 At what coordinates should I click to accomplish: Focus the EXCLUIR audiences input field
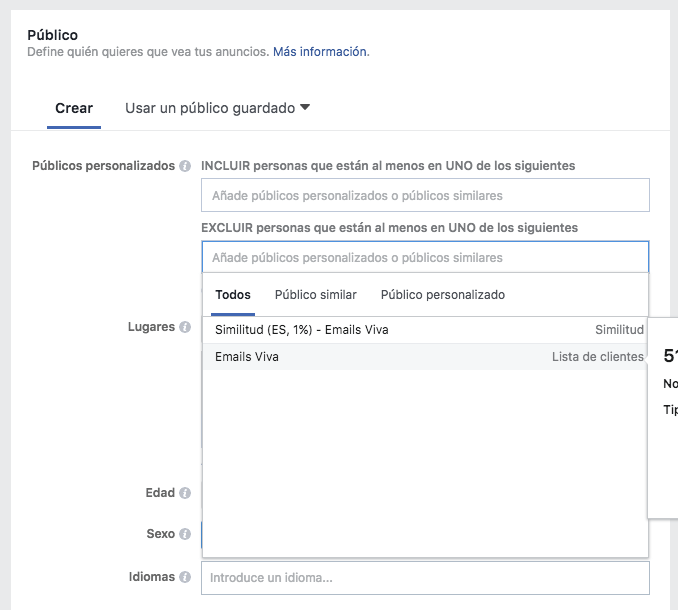point(425,257)
